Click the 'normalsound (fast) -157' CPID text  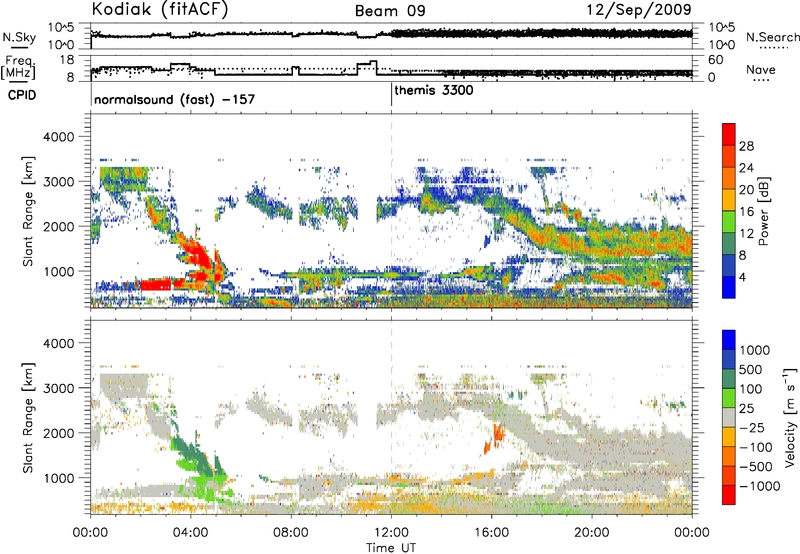tap(174, 99)
